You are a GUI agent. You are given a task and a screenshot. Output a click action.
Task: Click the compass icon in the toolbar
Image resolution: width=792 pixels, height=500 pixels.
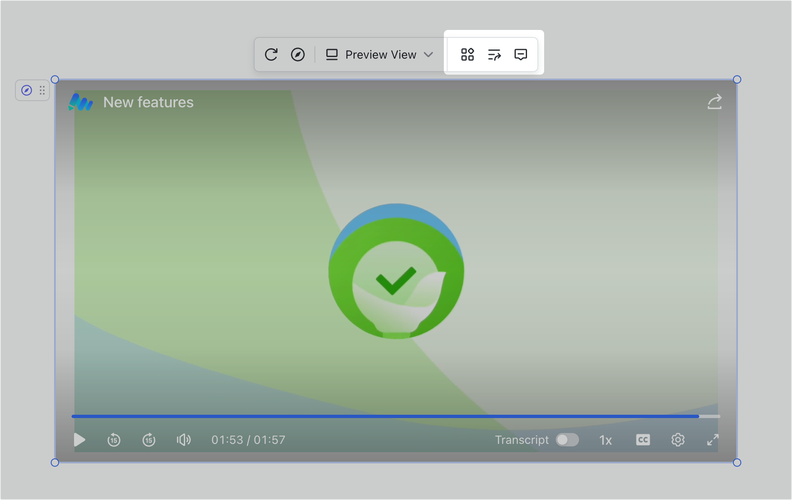point(297,55)
